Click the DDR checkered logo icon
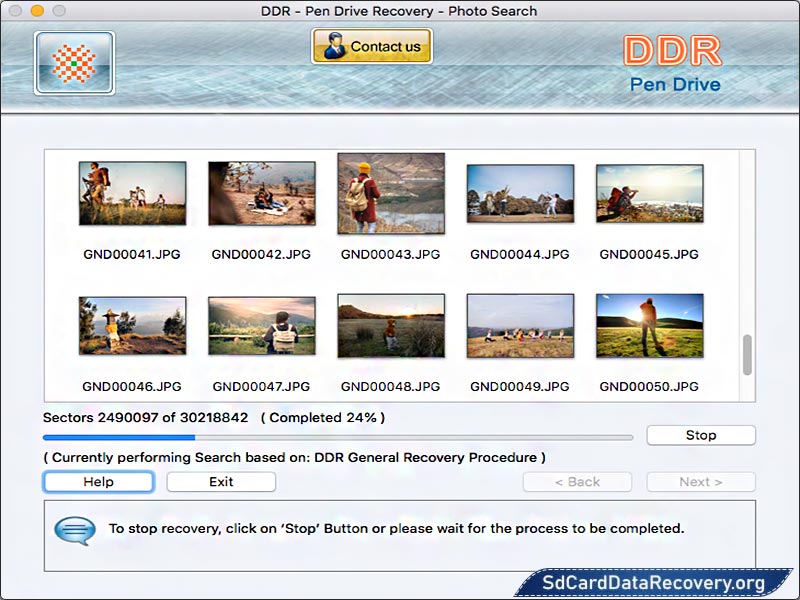This screenshot has height=600, width=800. point(73,62)
